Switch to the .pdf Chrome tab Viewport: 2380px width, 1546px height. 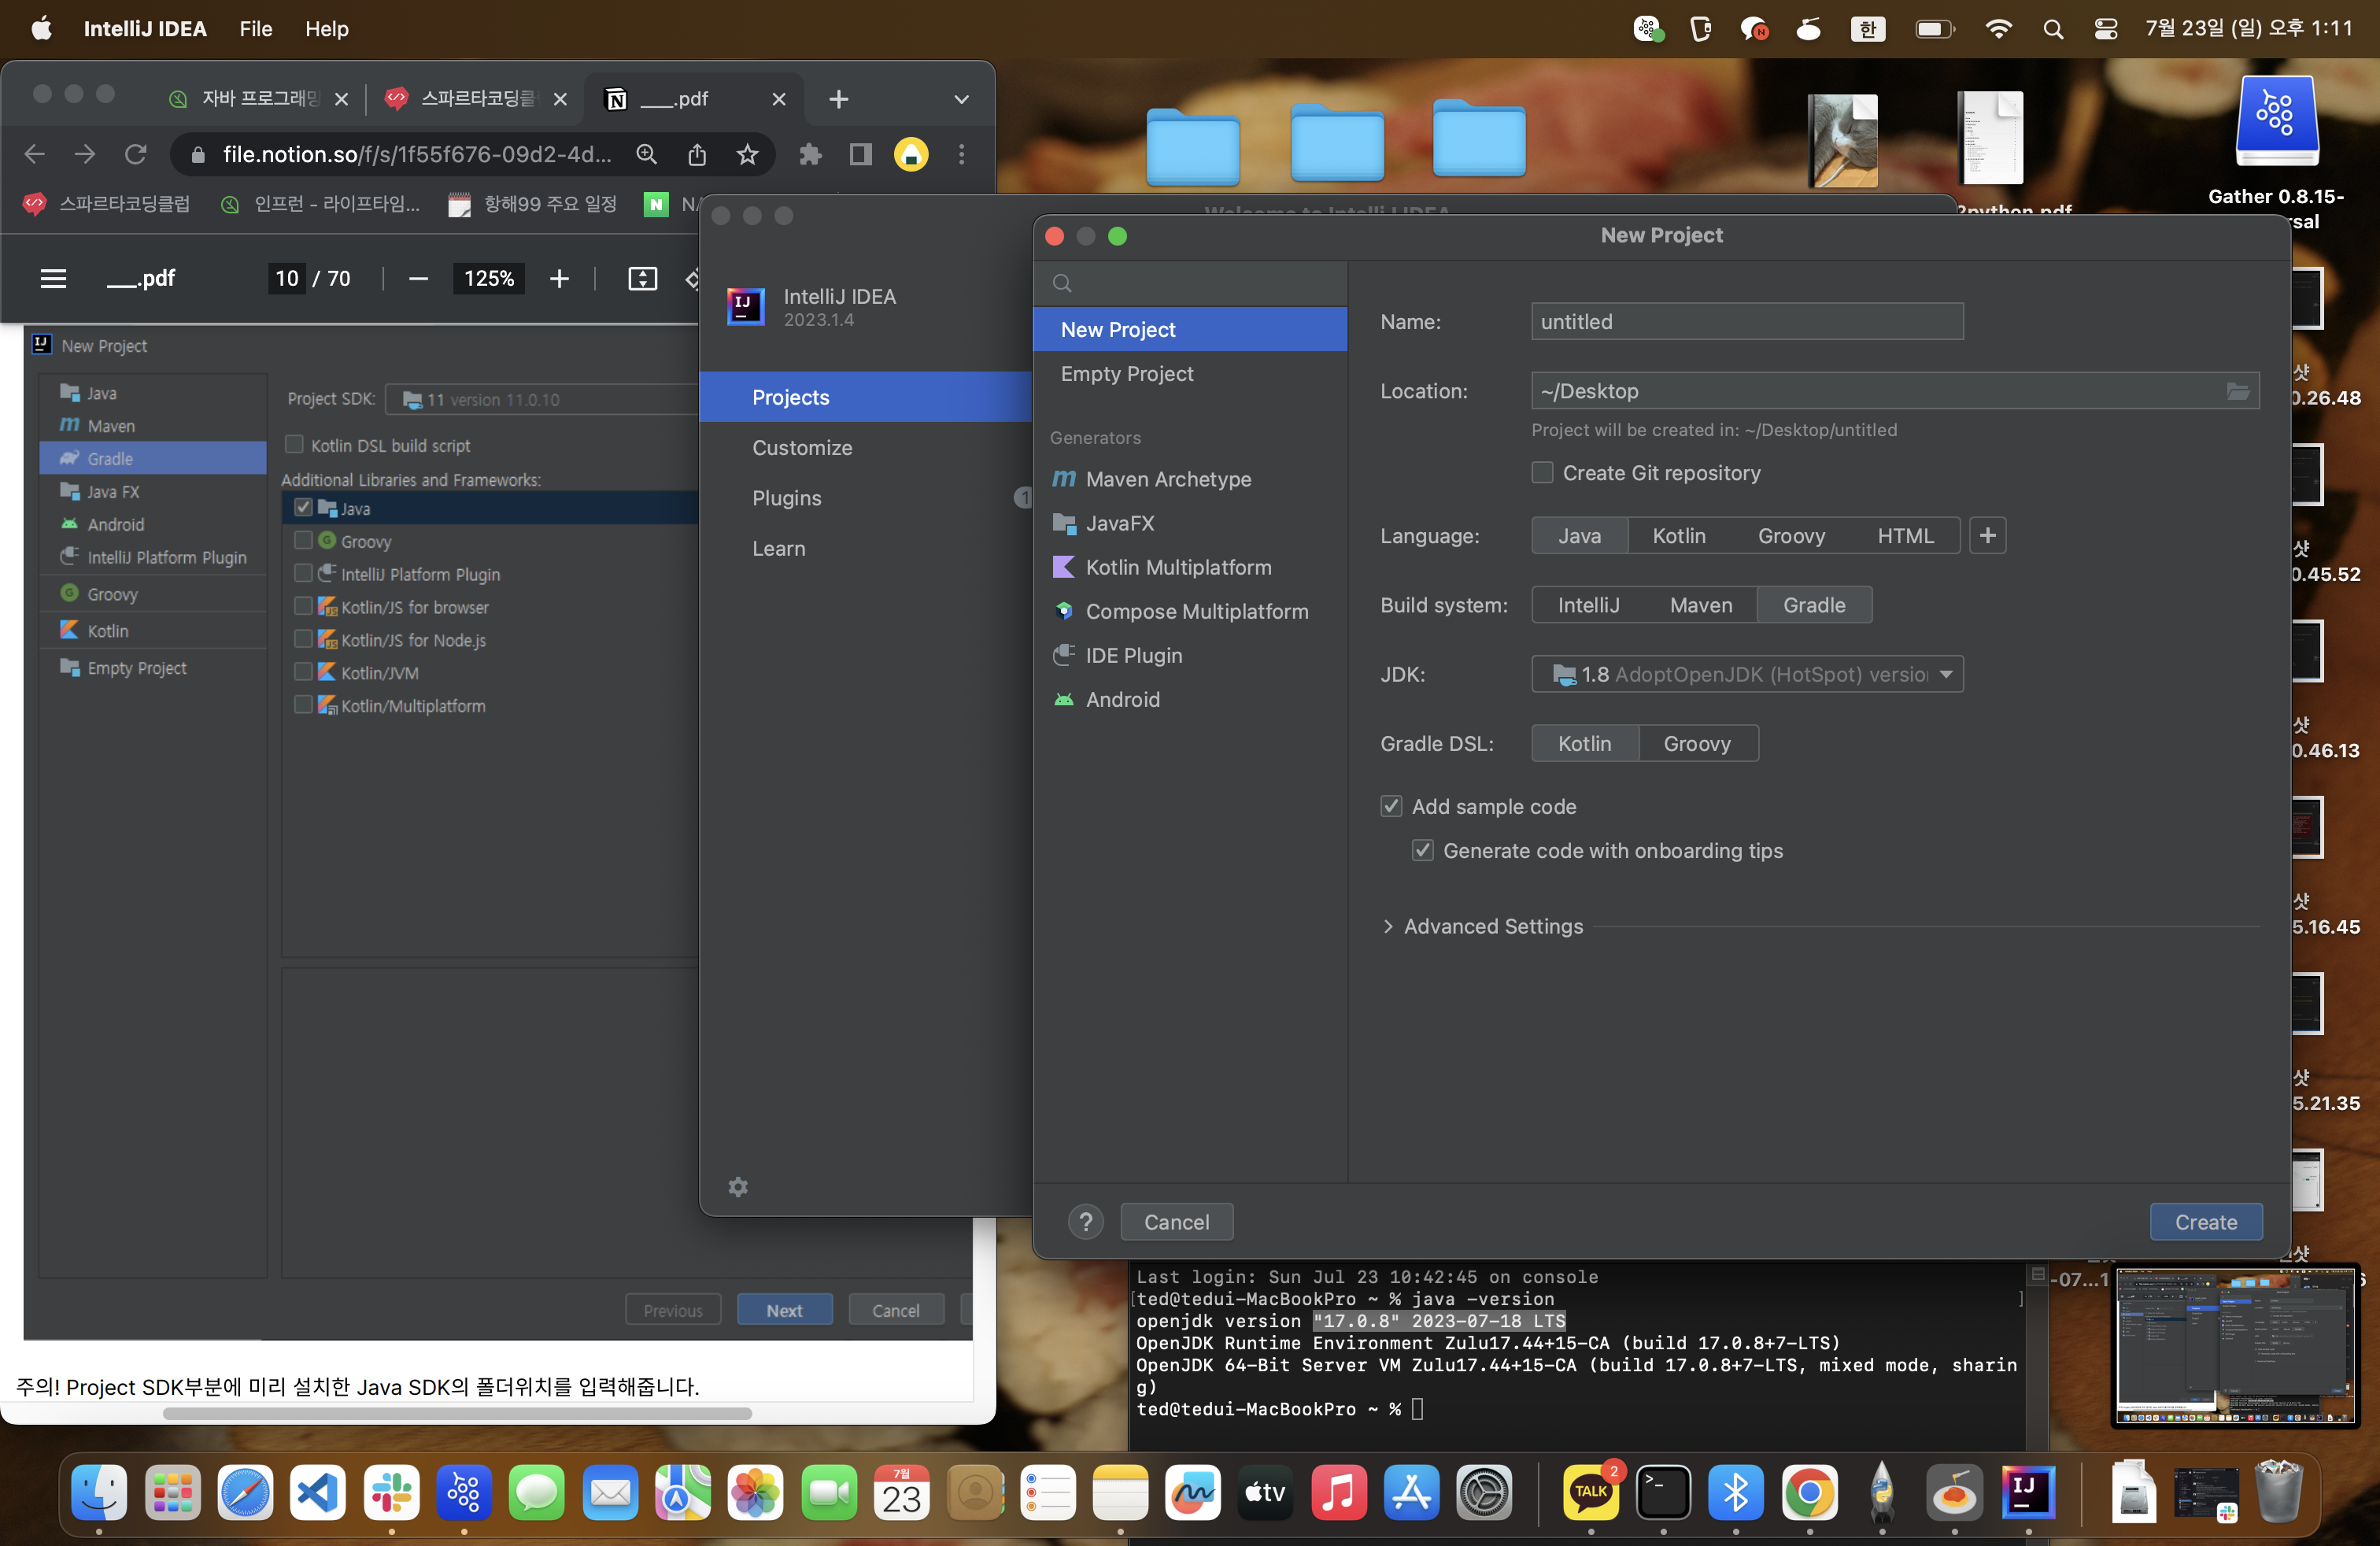[x=695, y=98]
